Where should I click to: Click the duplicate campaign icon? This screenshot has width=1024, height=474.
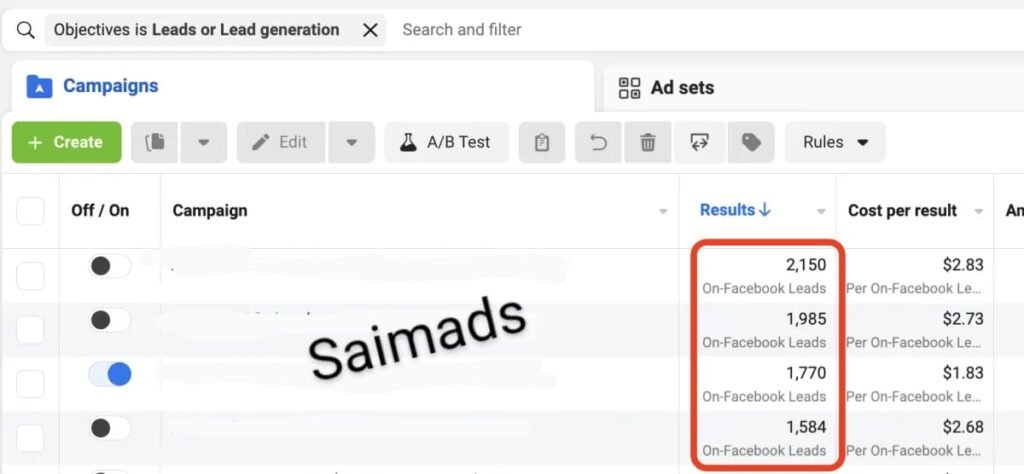click(x=155, y=143)
